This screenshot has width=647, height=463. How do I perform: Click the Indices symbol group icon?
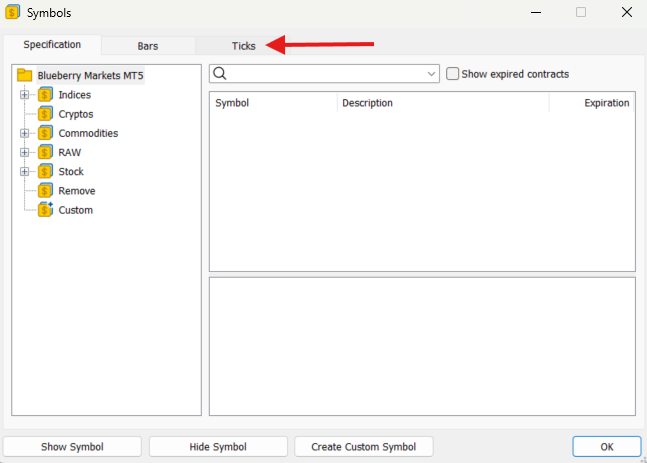click(45, 95)
